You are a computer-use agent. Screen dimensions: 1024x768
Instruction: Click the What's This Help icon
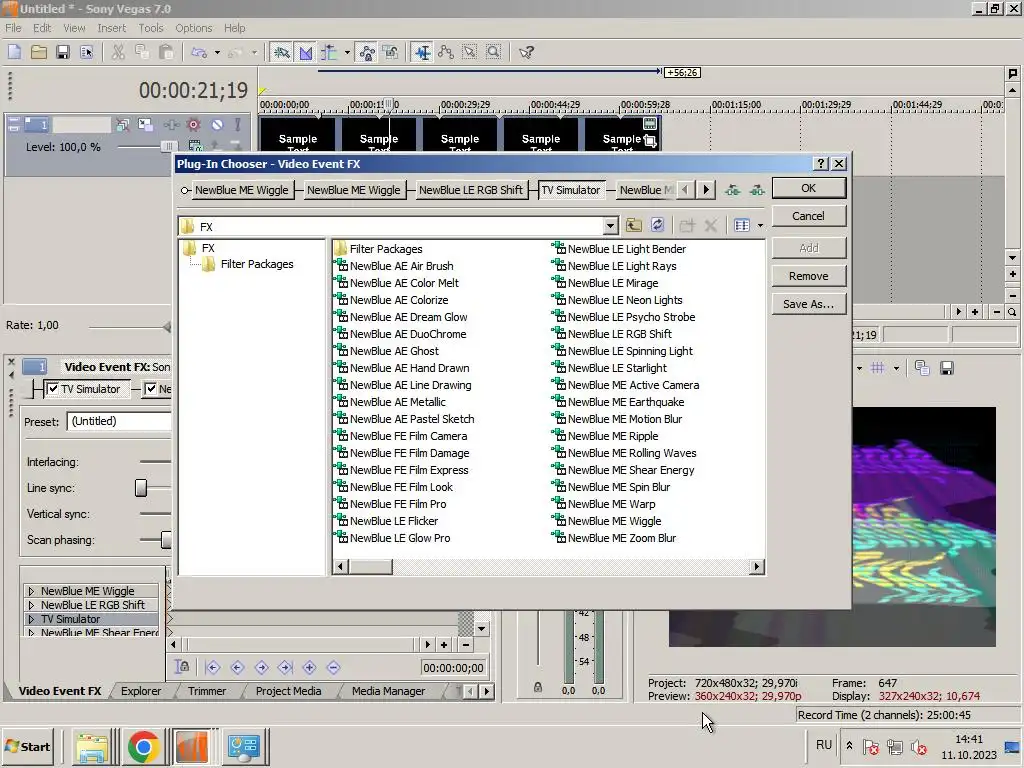tap(526, 52)
